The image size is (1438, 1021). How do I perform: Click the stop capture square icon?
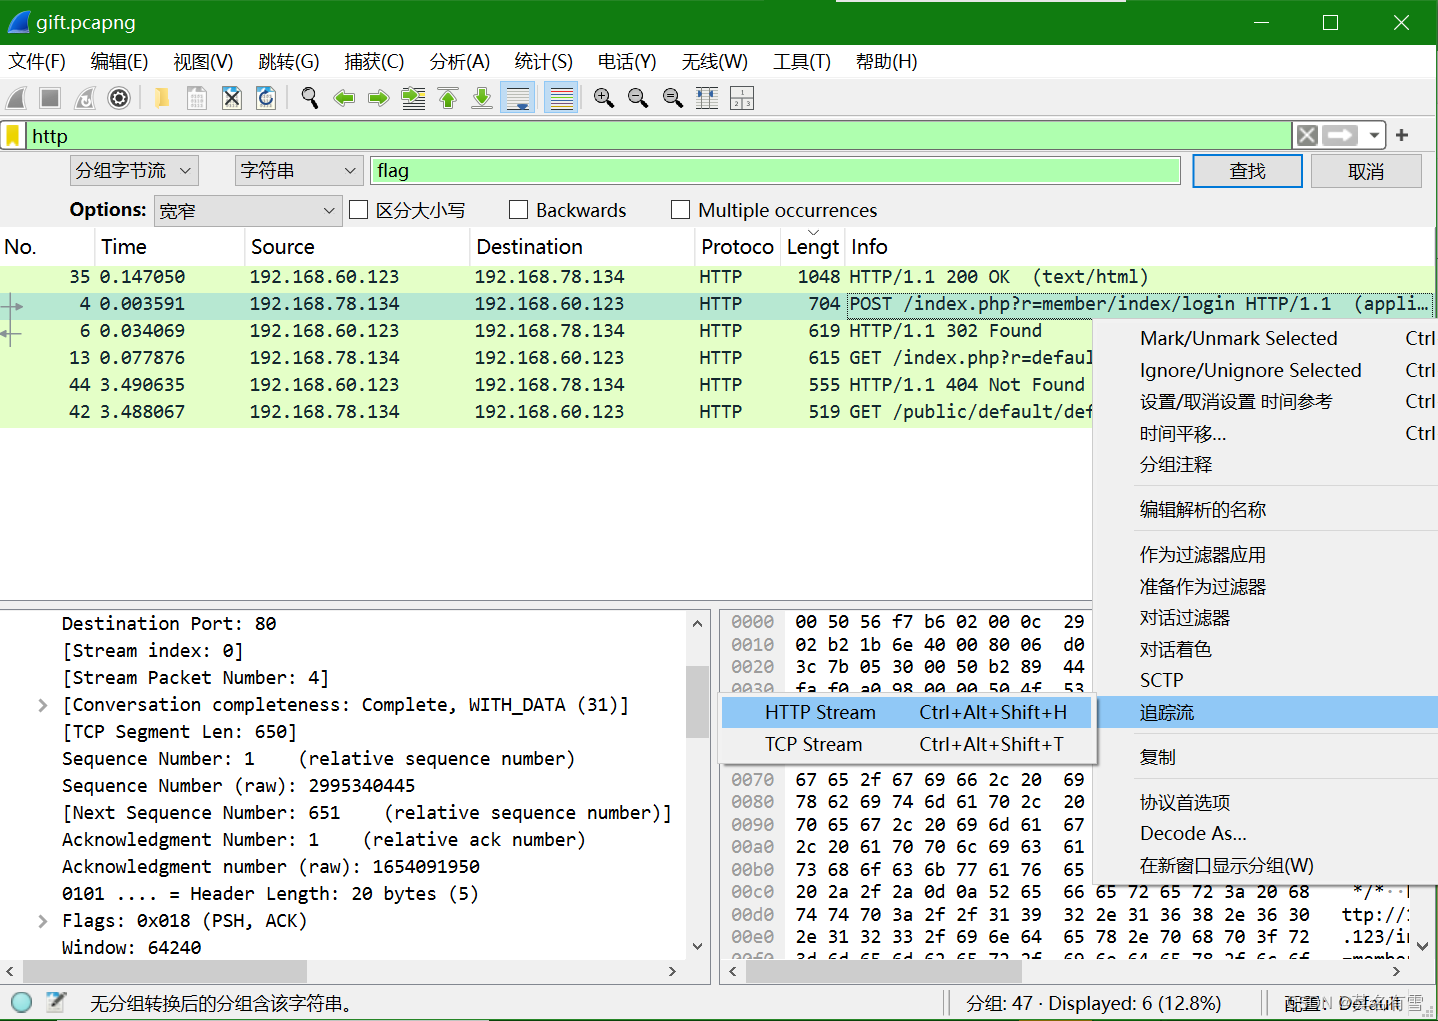50,98
